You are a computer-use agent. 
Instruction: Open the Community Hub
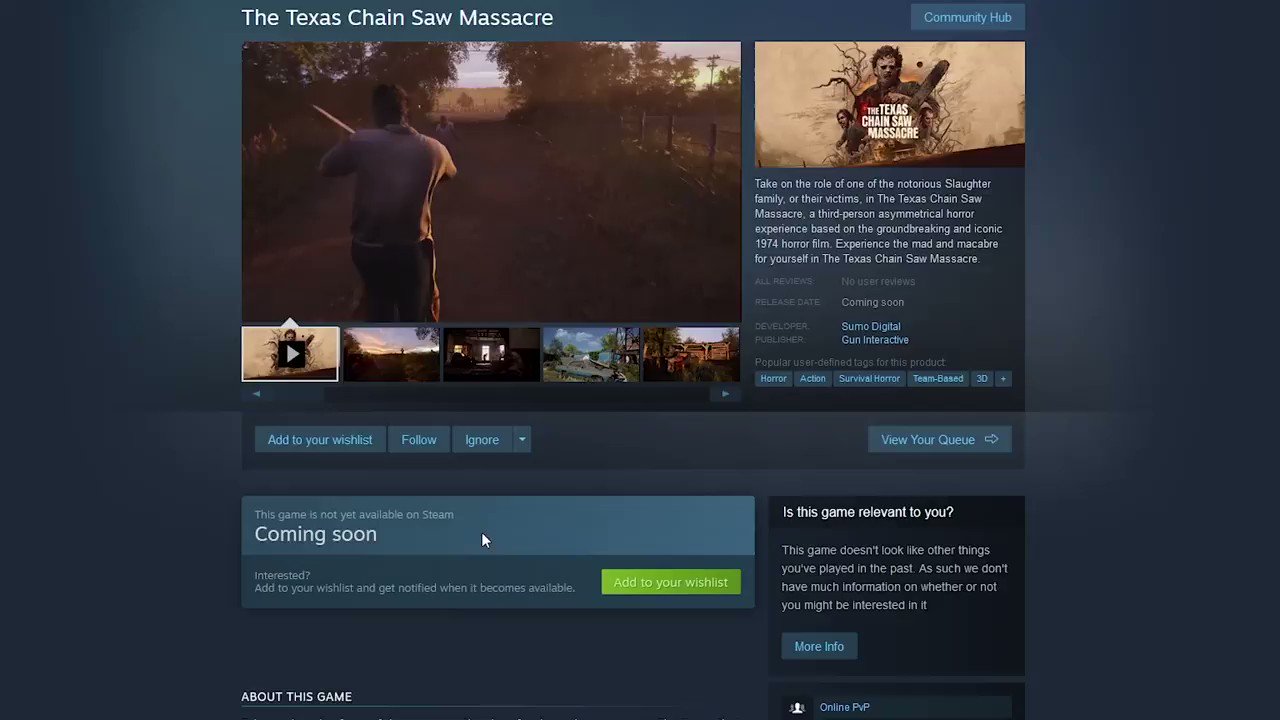(967, 17)
